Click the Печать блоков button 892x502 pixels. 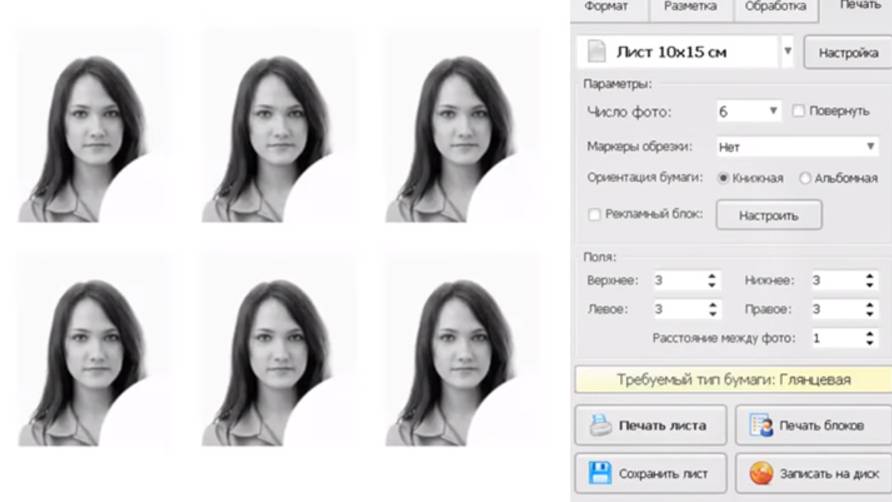(813, 425)
